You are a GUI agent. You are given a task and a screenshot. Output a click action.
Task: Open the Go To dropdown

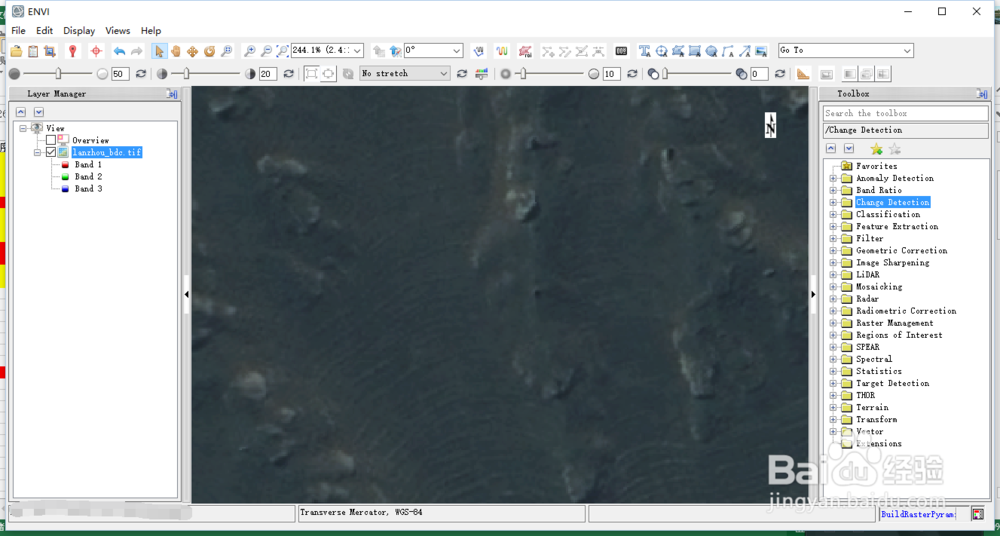tap(908, 50)
